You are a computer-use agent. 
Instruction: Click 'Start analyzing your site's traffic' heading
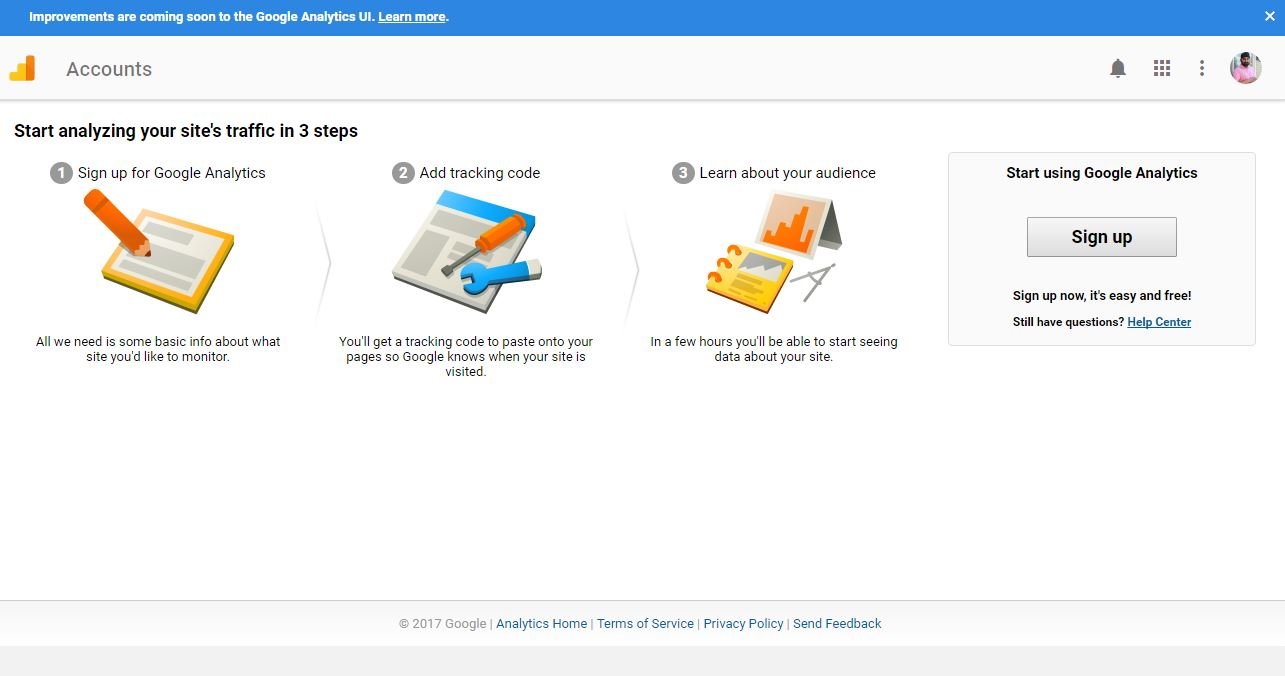click(x=186, y=131)
